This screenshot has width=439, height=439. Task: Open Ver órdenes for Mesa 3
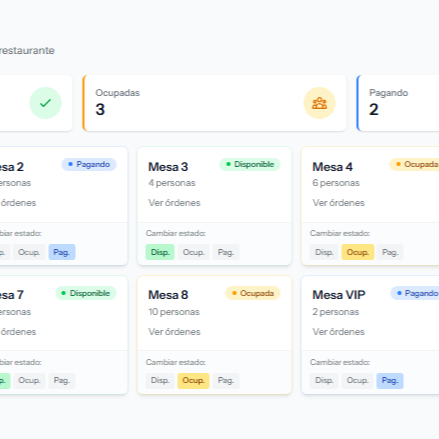(x=174, y=203)
